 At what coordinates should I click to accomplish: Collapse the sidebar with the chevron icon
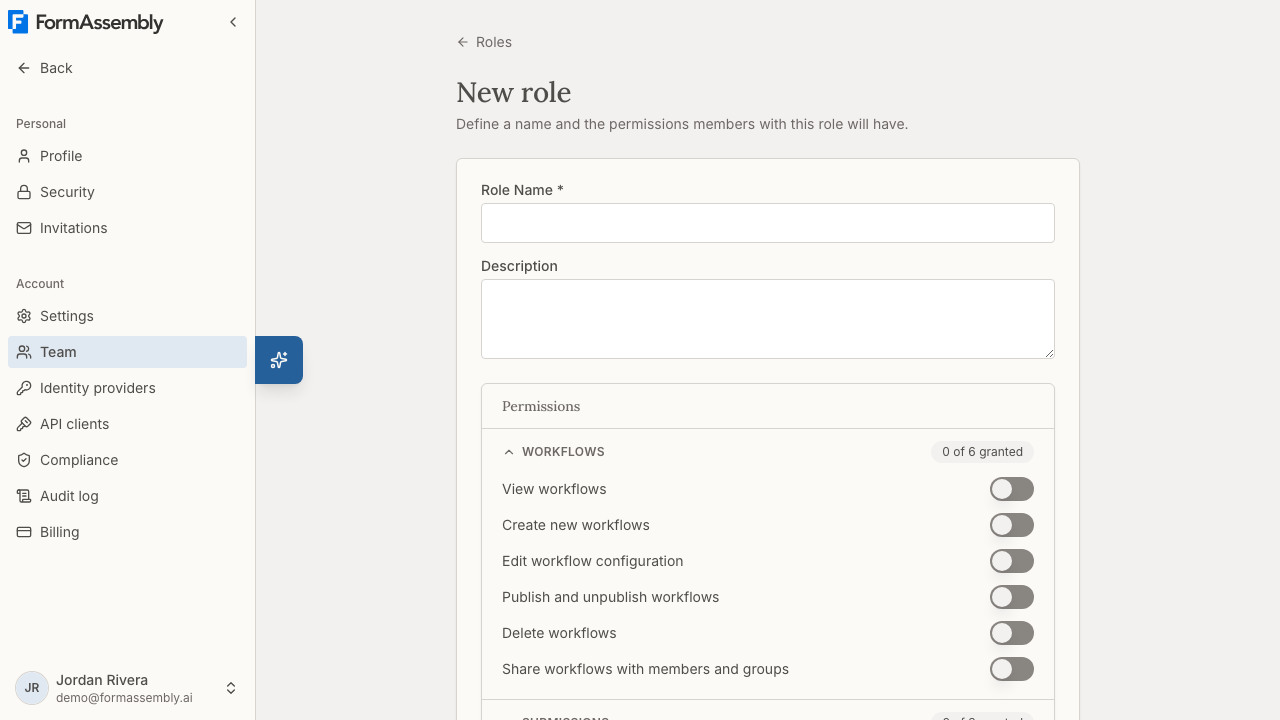[233, 22]
